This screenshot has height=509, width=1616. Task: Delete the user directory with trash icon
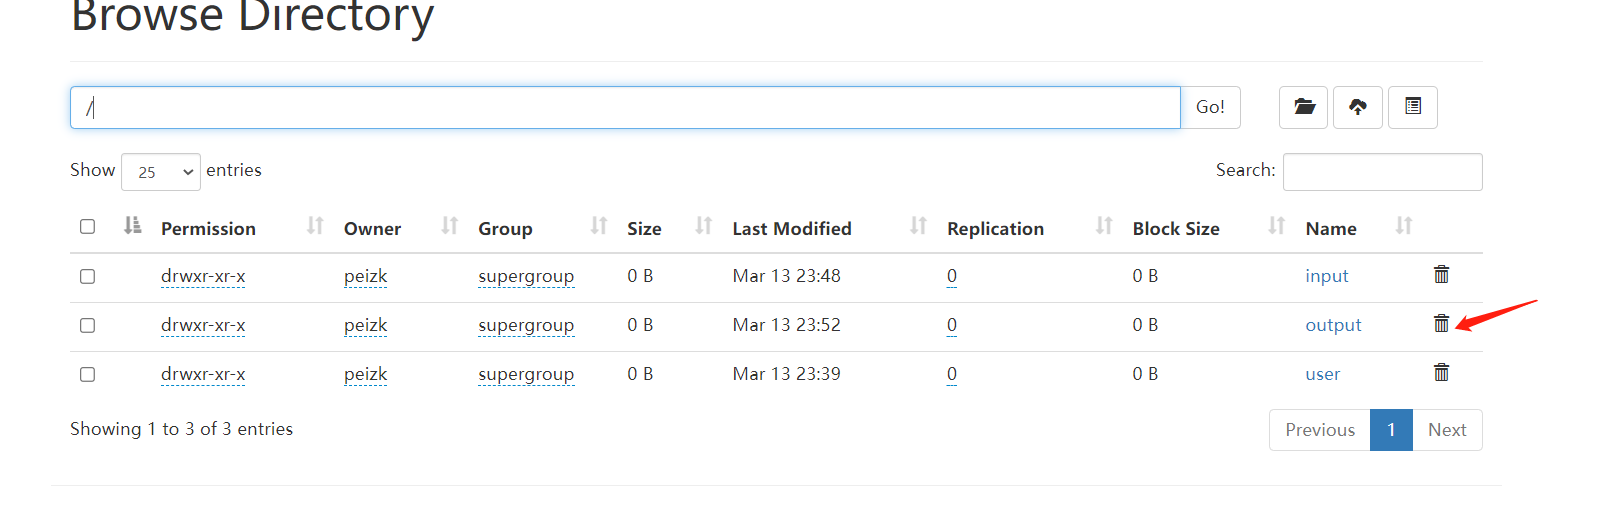(1441, 373)
